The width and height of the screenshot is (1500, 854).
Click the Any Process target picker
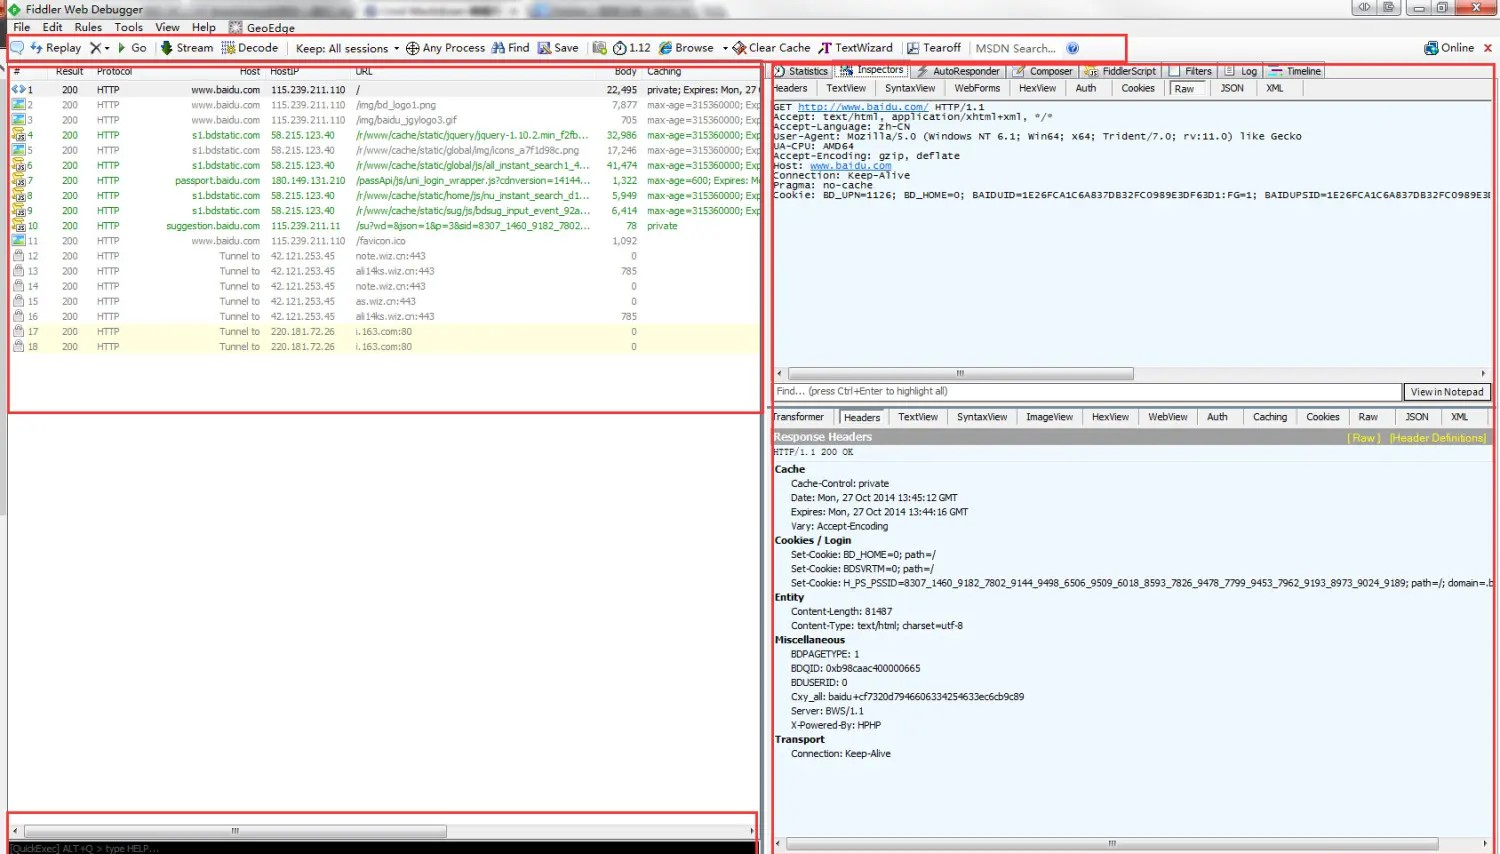445,48
